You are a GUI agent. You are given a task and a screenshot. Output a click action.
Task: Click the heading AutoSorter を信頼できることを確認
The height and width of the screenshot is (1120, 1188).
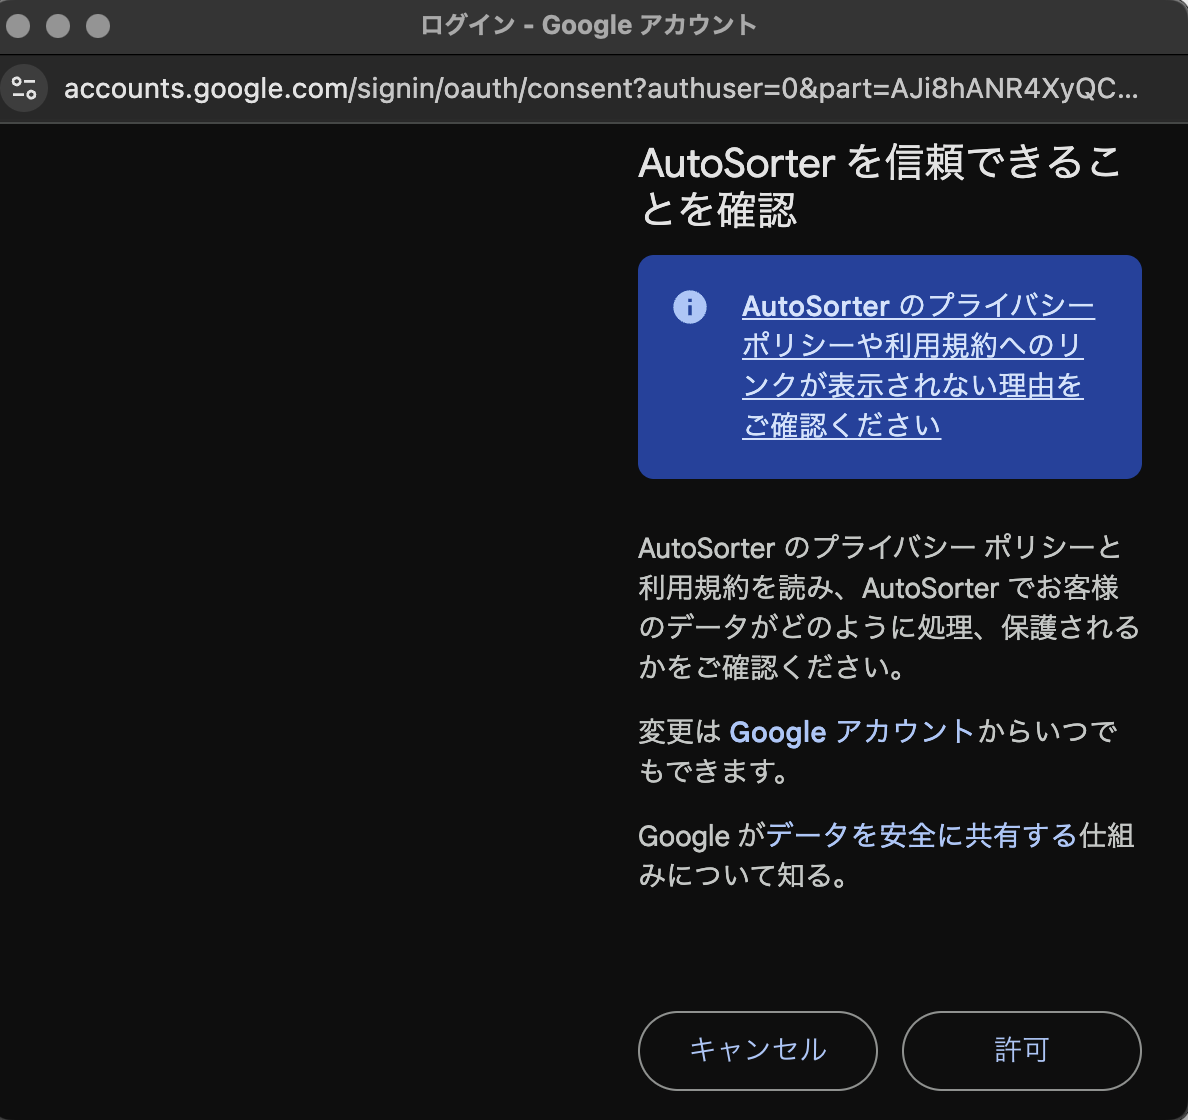coord(880,186)
